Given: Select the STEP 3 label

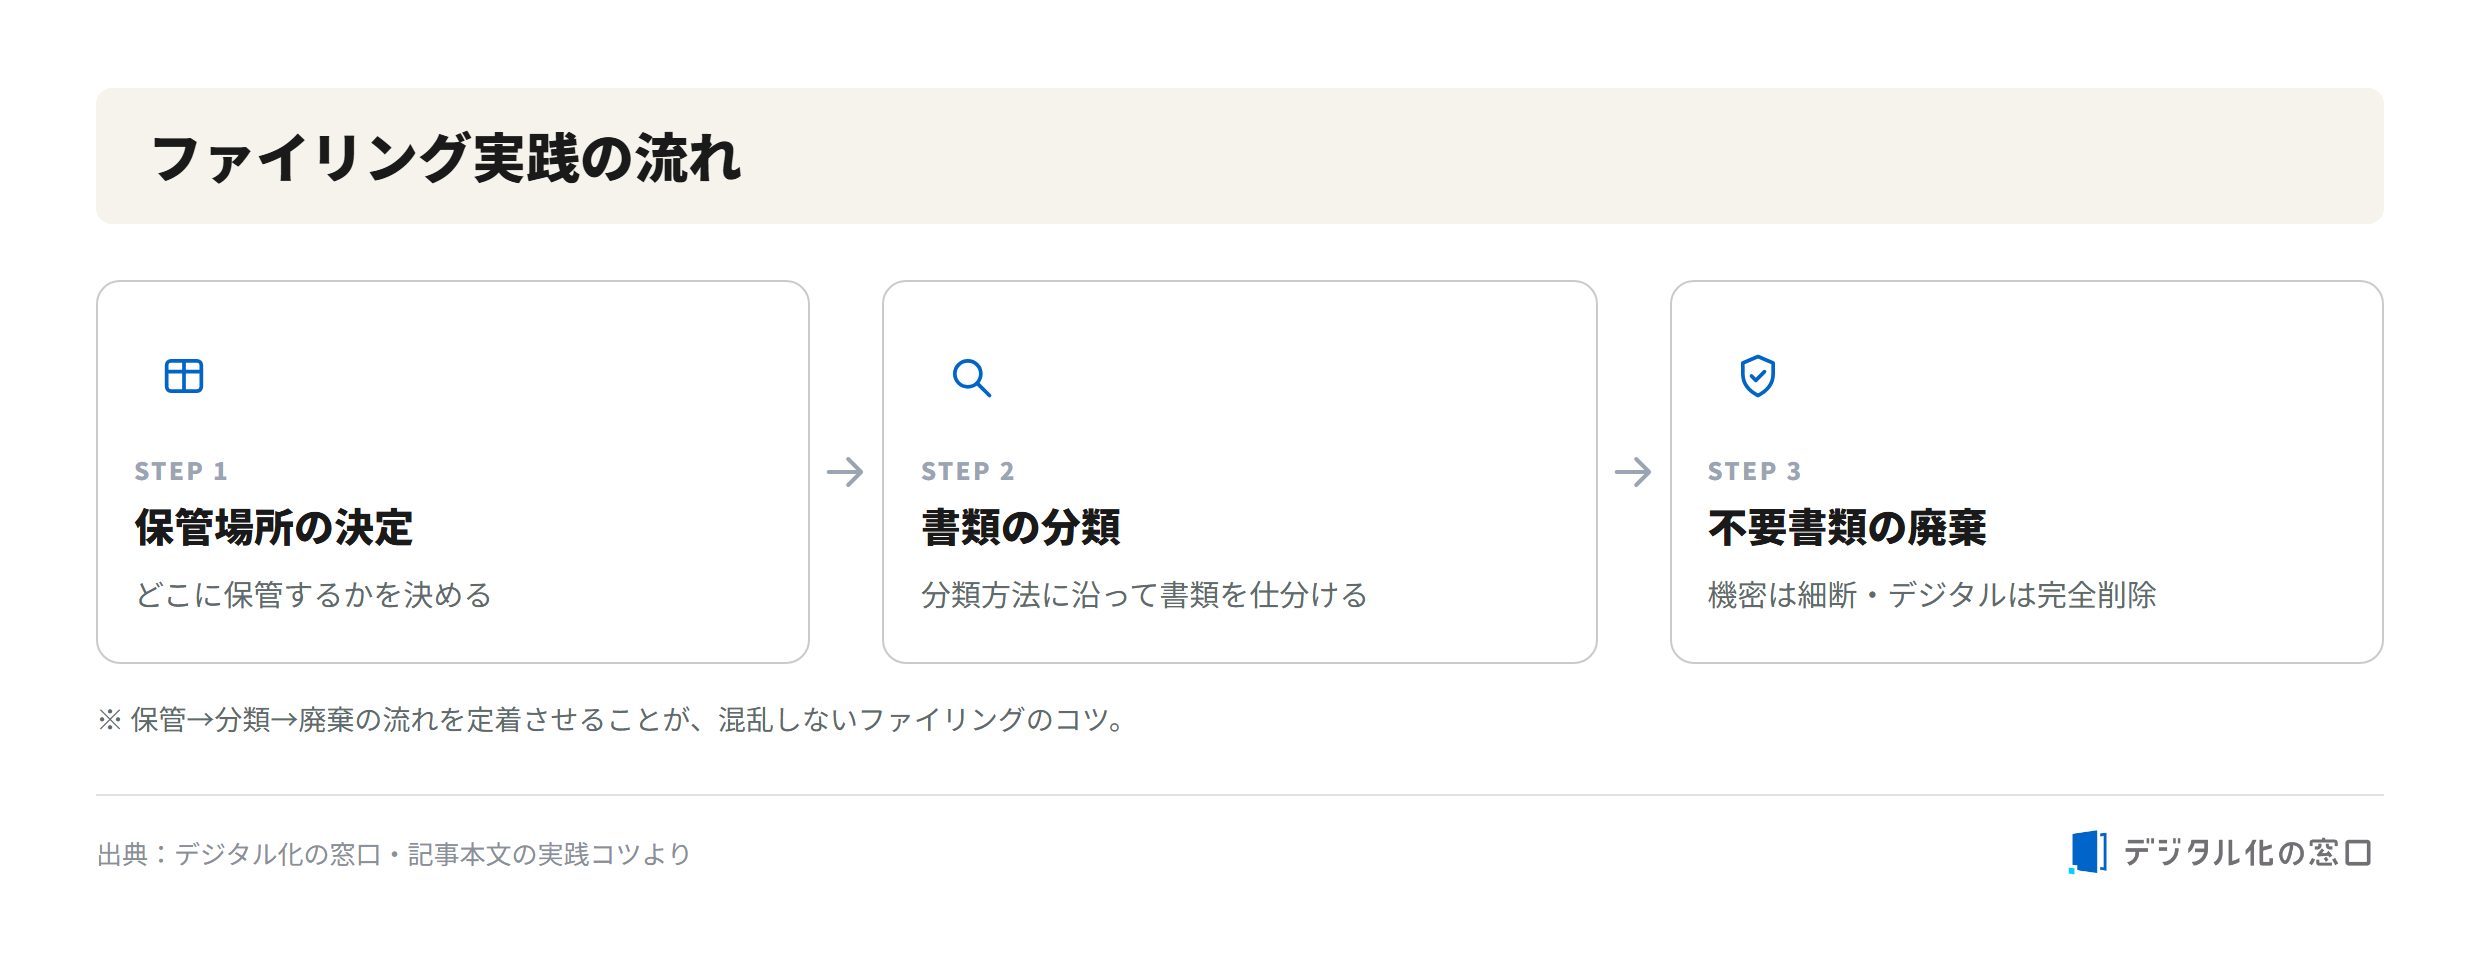Looking at the screenshot, I should click(x=1754, y=471).
